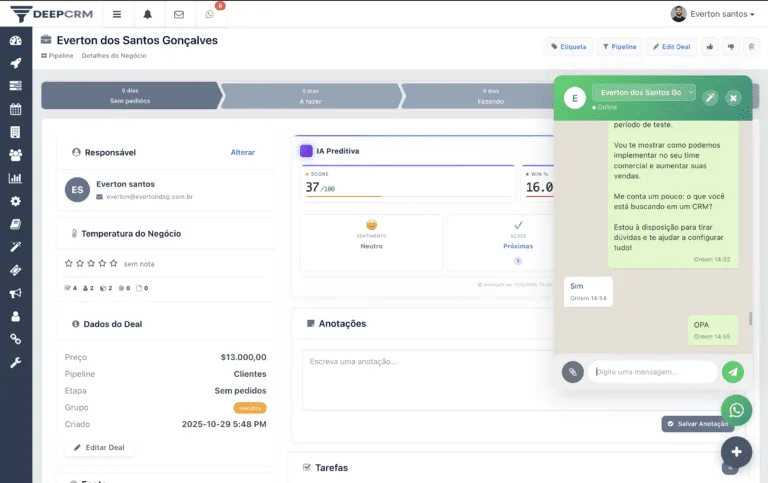Open the users group sidebar icon
Viewport: 768px width, 483px height.
click(16, 155)
